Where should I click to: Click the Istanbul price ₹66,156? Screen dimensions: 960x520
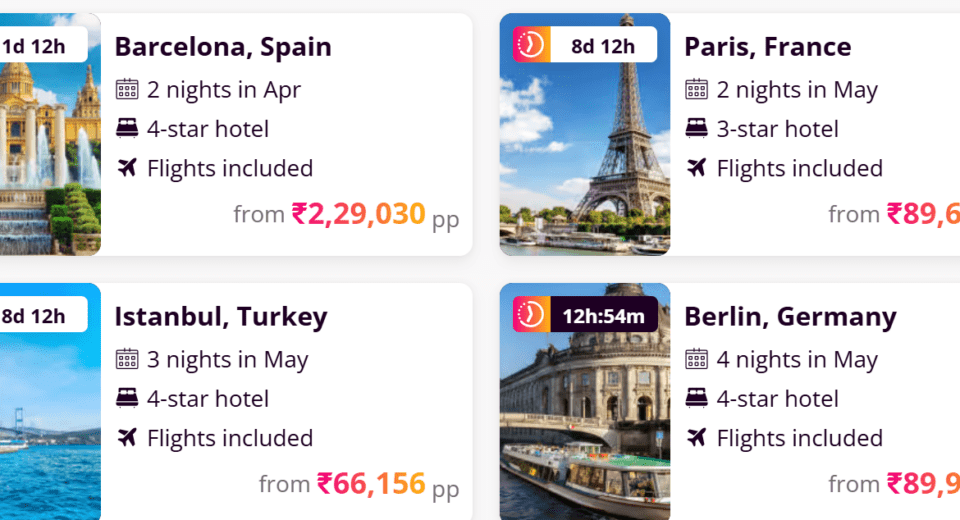tap(371, 484)
